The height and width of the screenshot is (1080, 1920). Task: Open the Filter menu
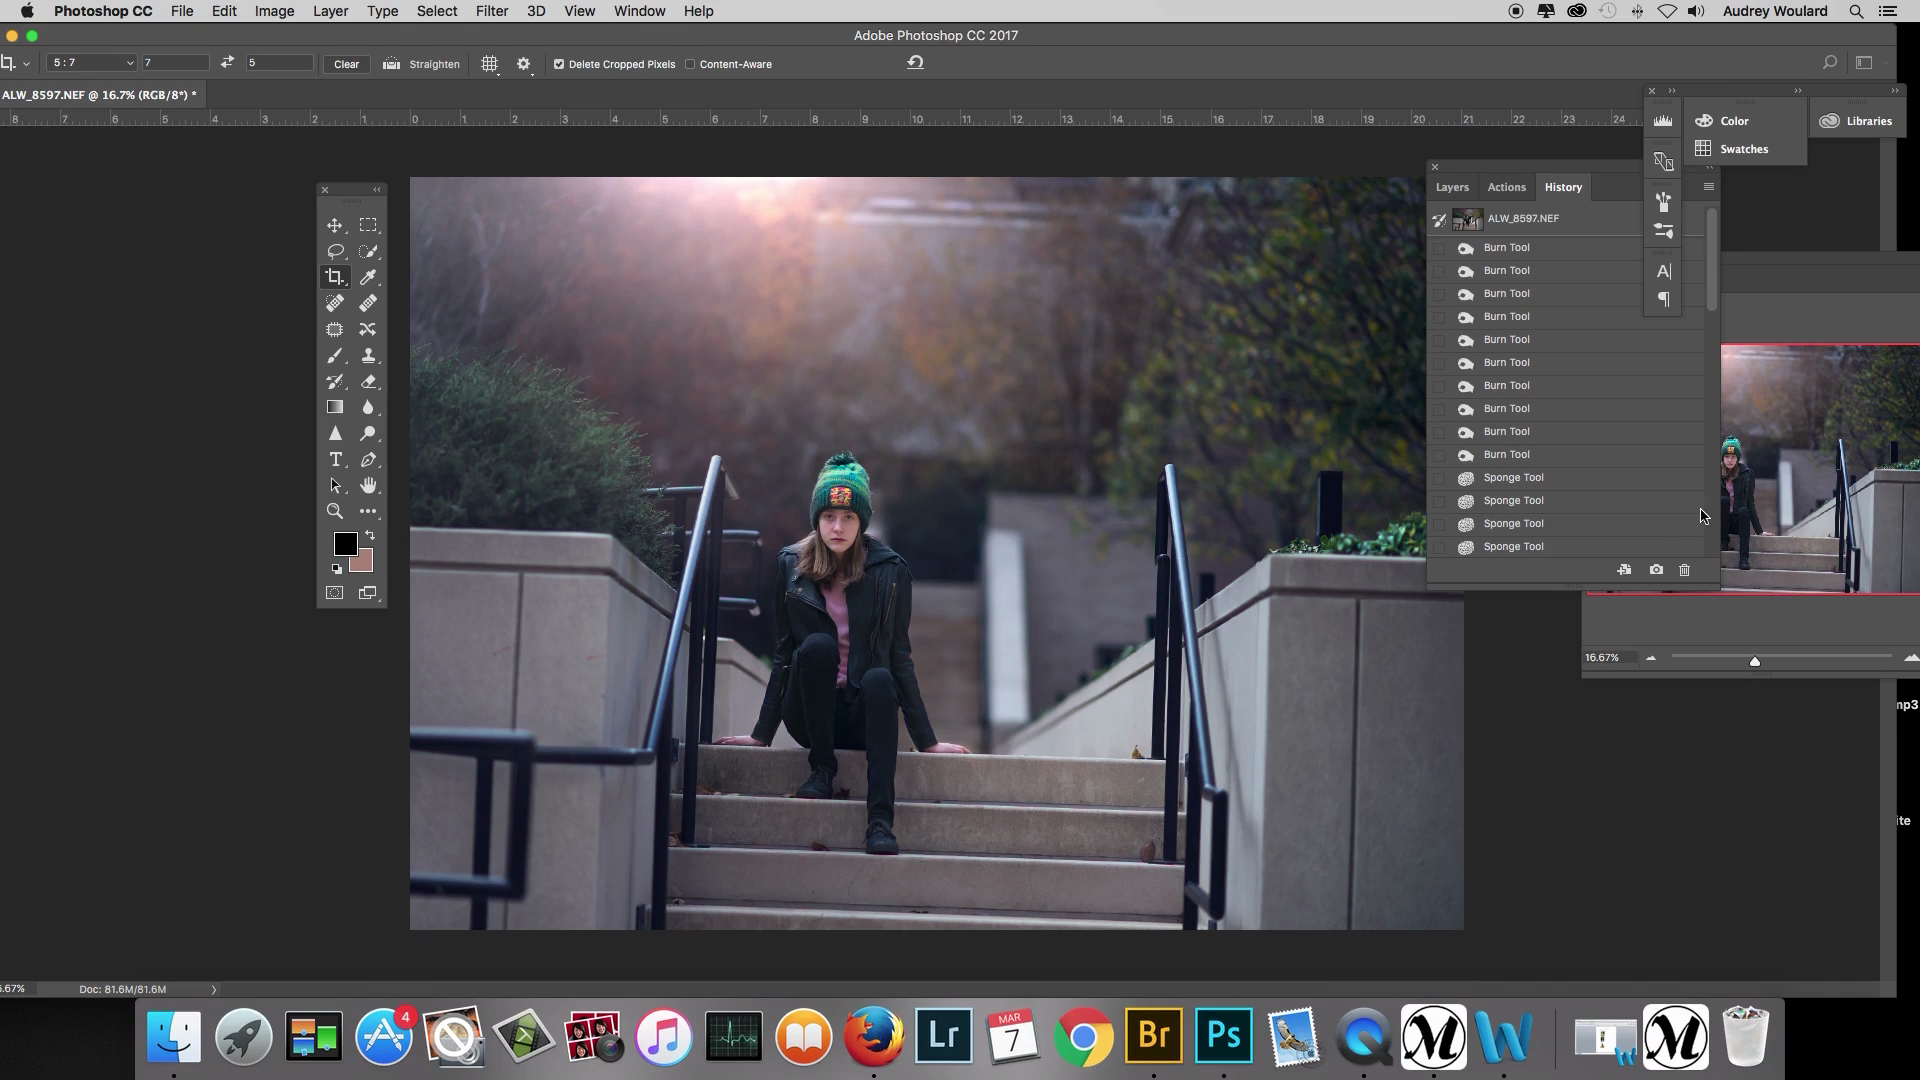[x=491, y=11]
